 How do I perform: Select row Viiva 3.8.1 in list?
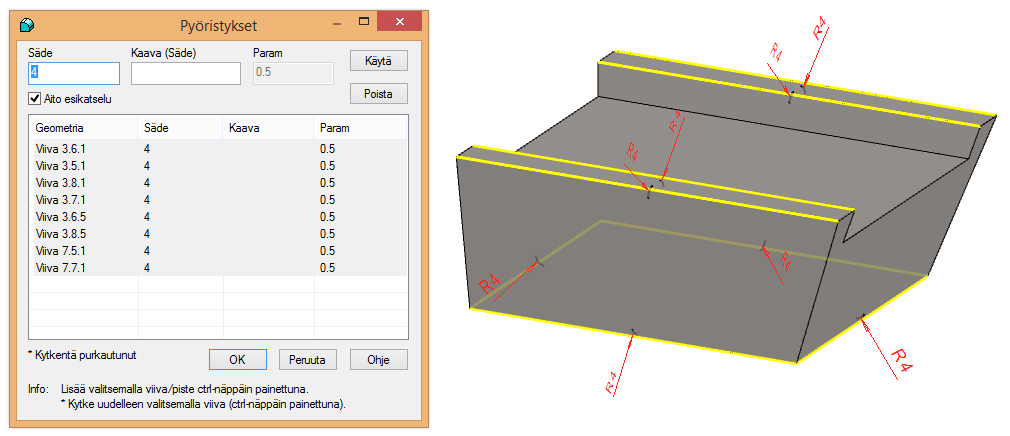[x=62, y=183]
